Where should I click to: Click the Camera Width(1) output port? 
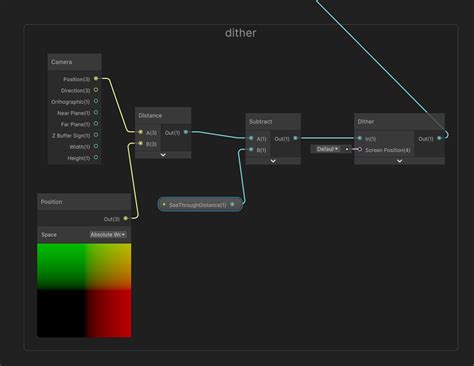[96, 146]
